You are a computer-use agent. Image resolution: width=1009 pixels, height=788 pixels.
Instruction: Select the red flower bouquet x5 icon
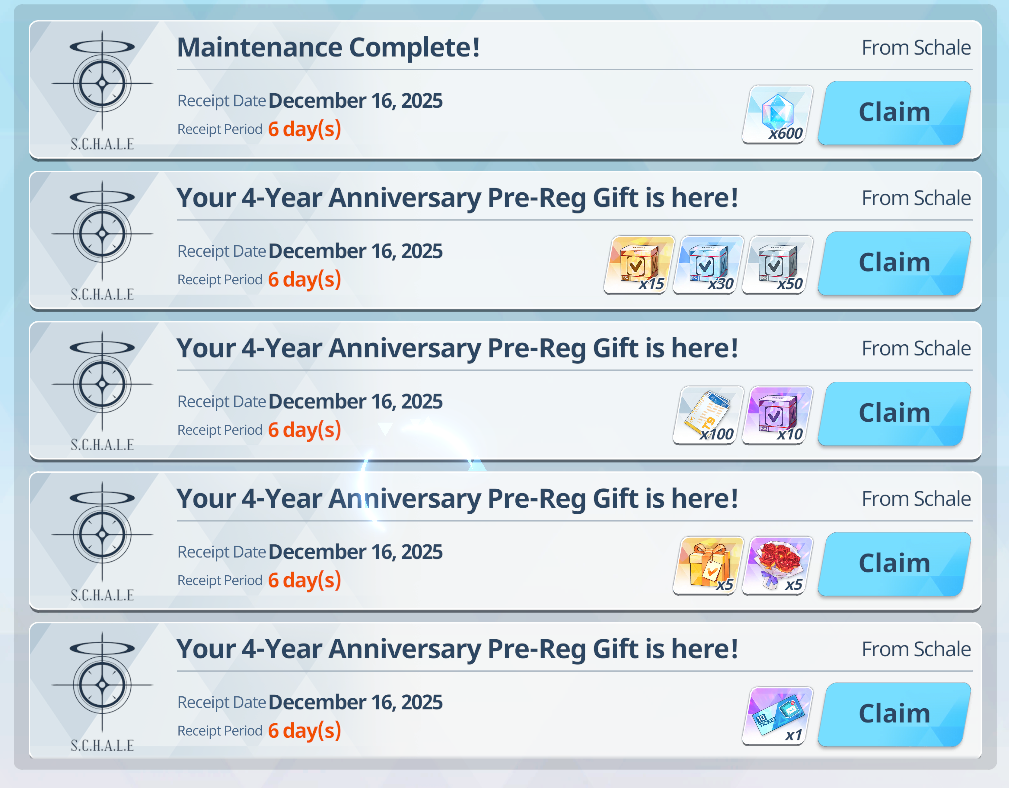click(777, 566)
